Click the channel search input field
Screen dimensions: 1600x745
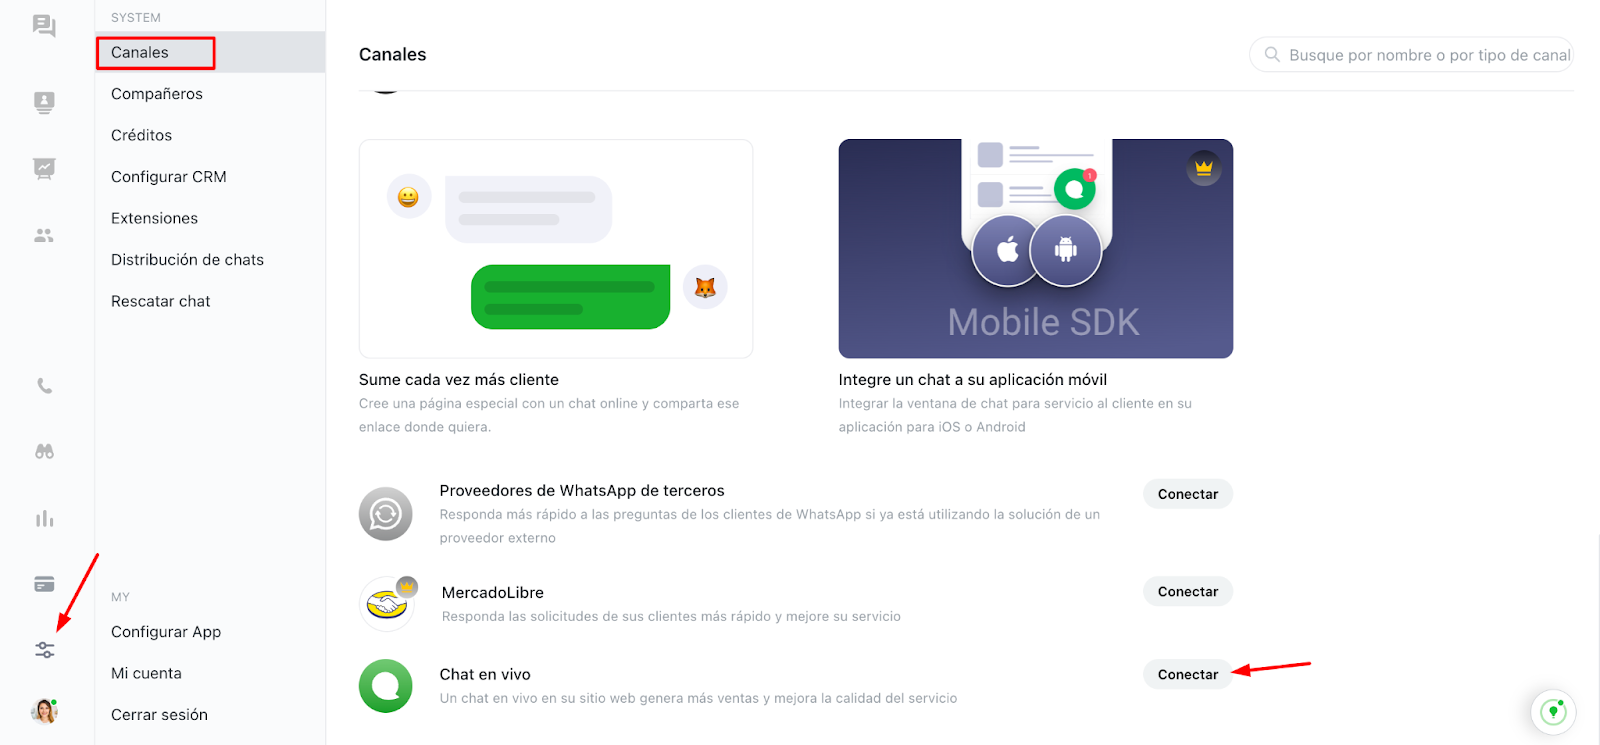1411,55
